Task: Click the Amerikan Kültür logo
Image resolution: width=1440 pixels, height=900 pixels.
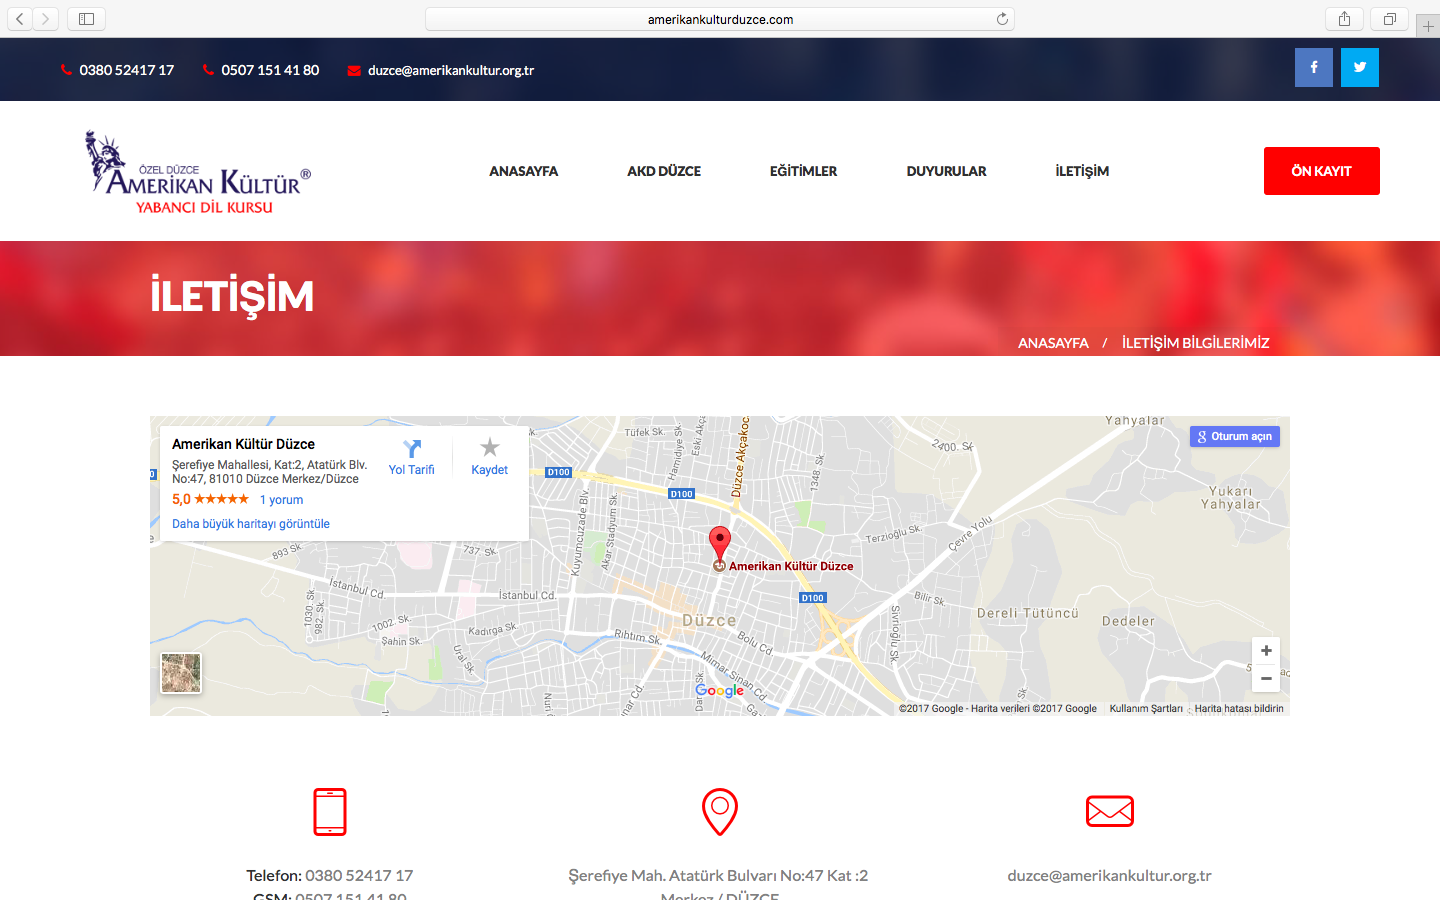Action: 198,172
